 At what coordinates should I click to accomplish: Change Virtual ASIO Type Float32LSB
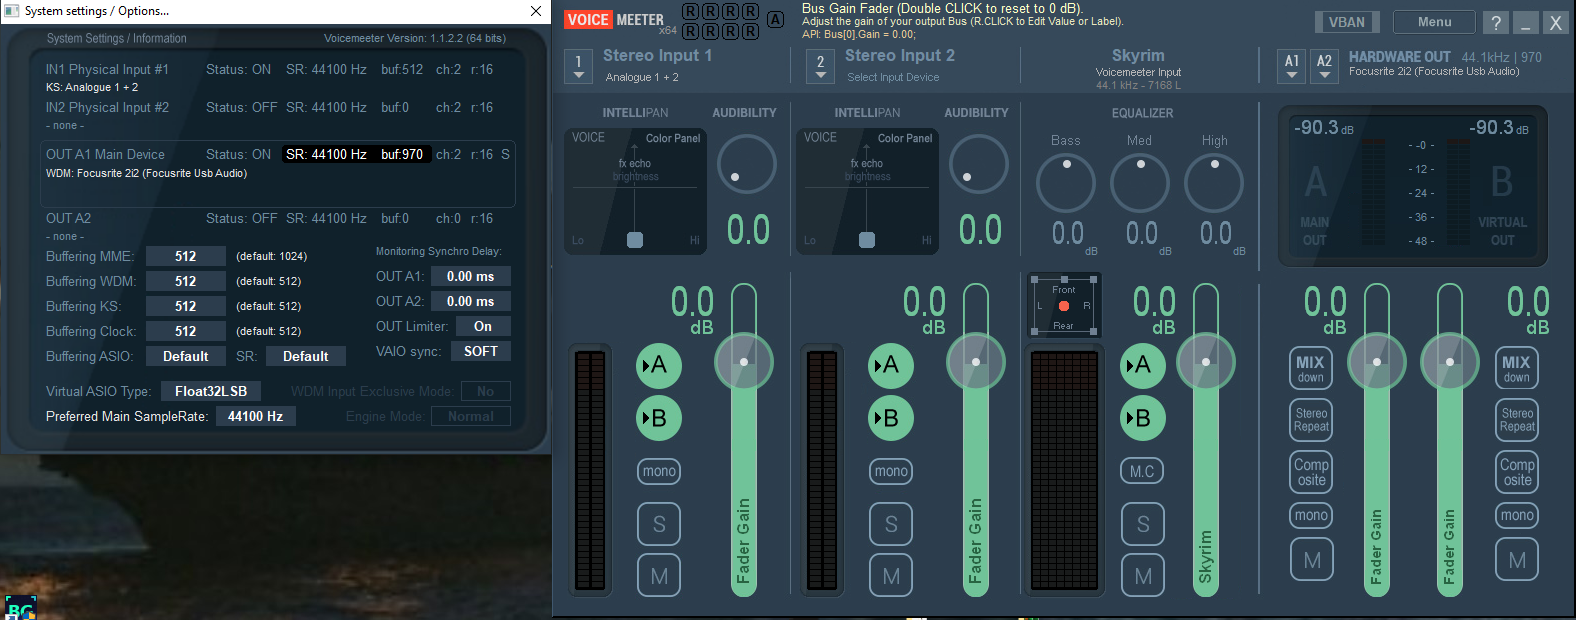click(211, 391)
